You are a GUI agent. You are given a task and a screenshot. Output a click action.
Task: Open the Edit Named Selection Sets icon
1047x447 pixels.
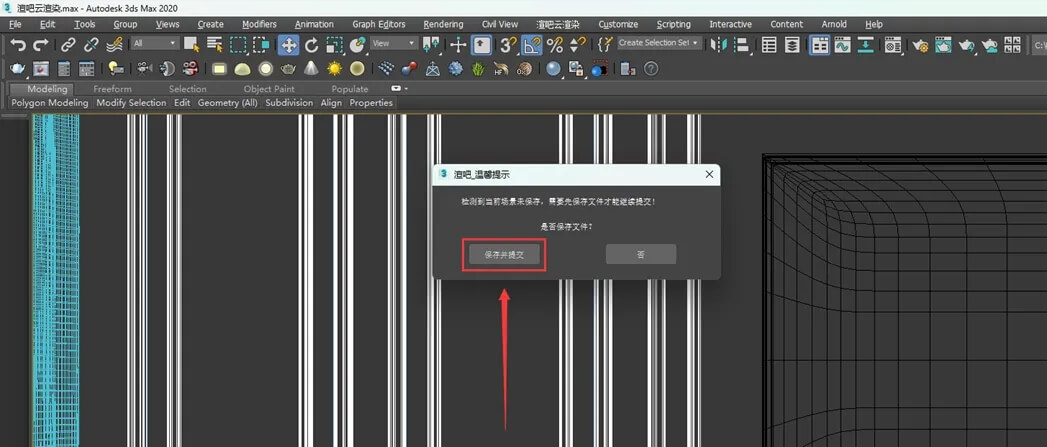tap(606, 45)
